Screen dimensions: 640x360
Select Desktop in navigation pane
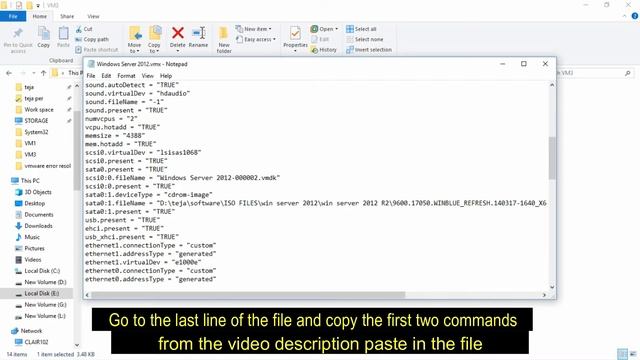tap(34, 203)
